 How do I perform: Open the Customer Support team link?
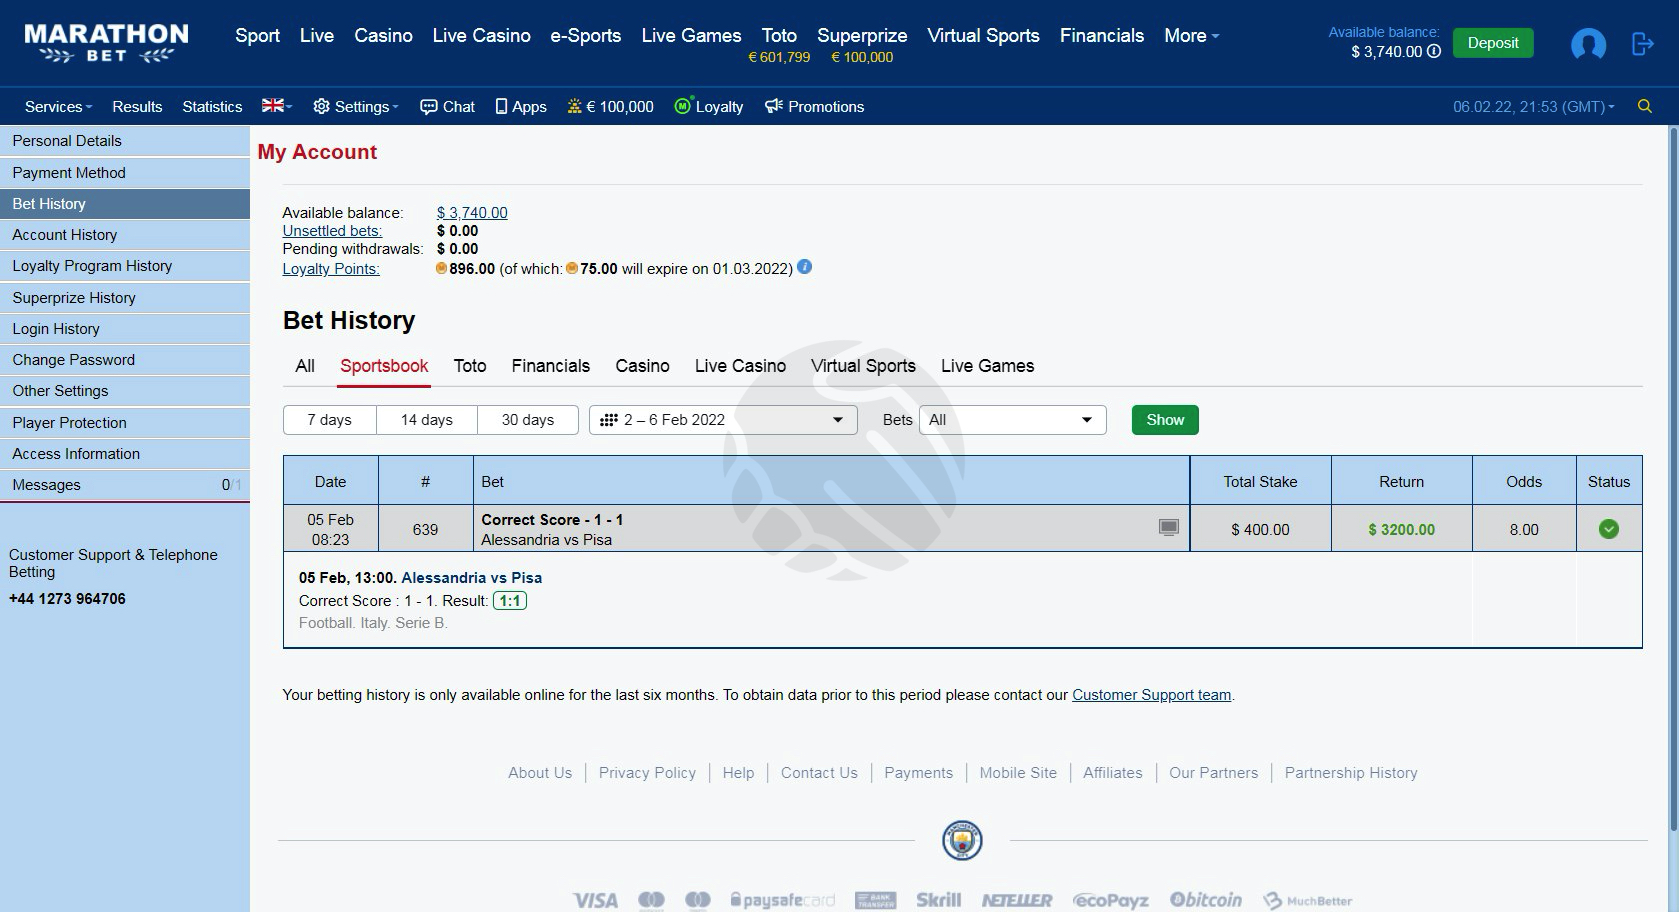coord(1151,695)
